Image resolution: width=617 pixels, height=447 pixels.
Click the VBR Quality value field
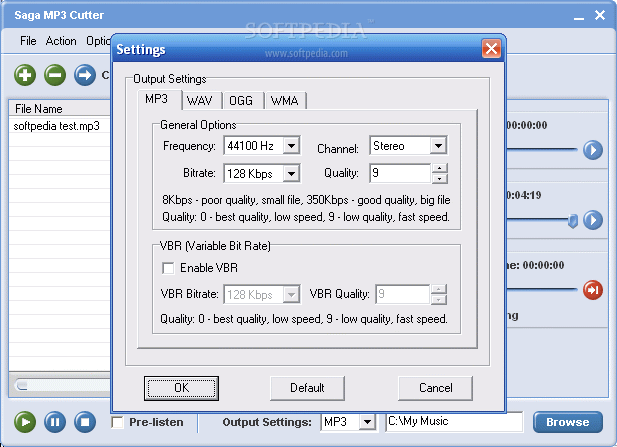click(402, 294)
